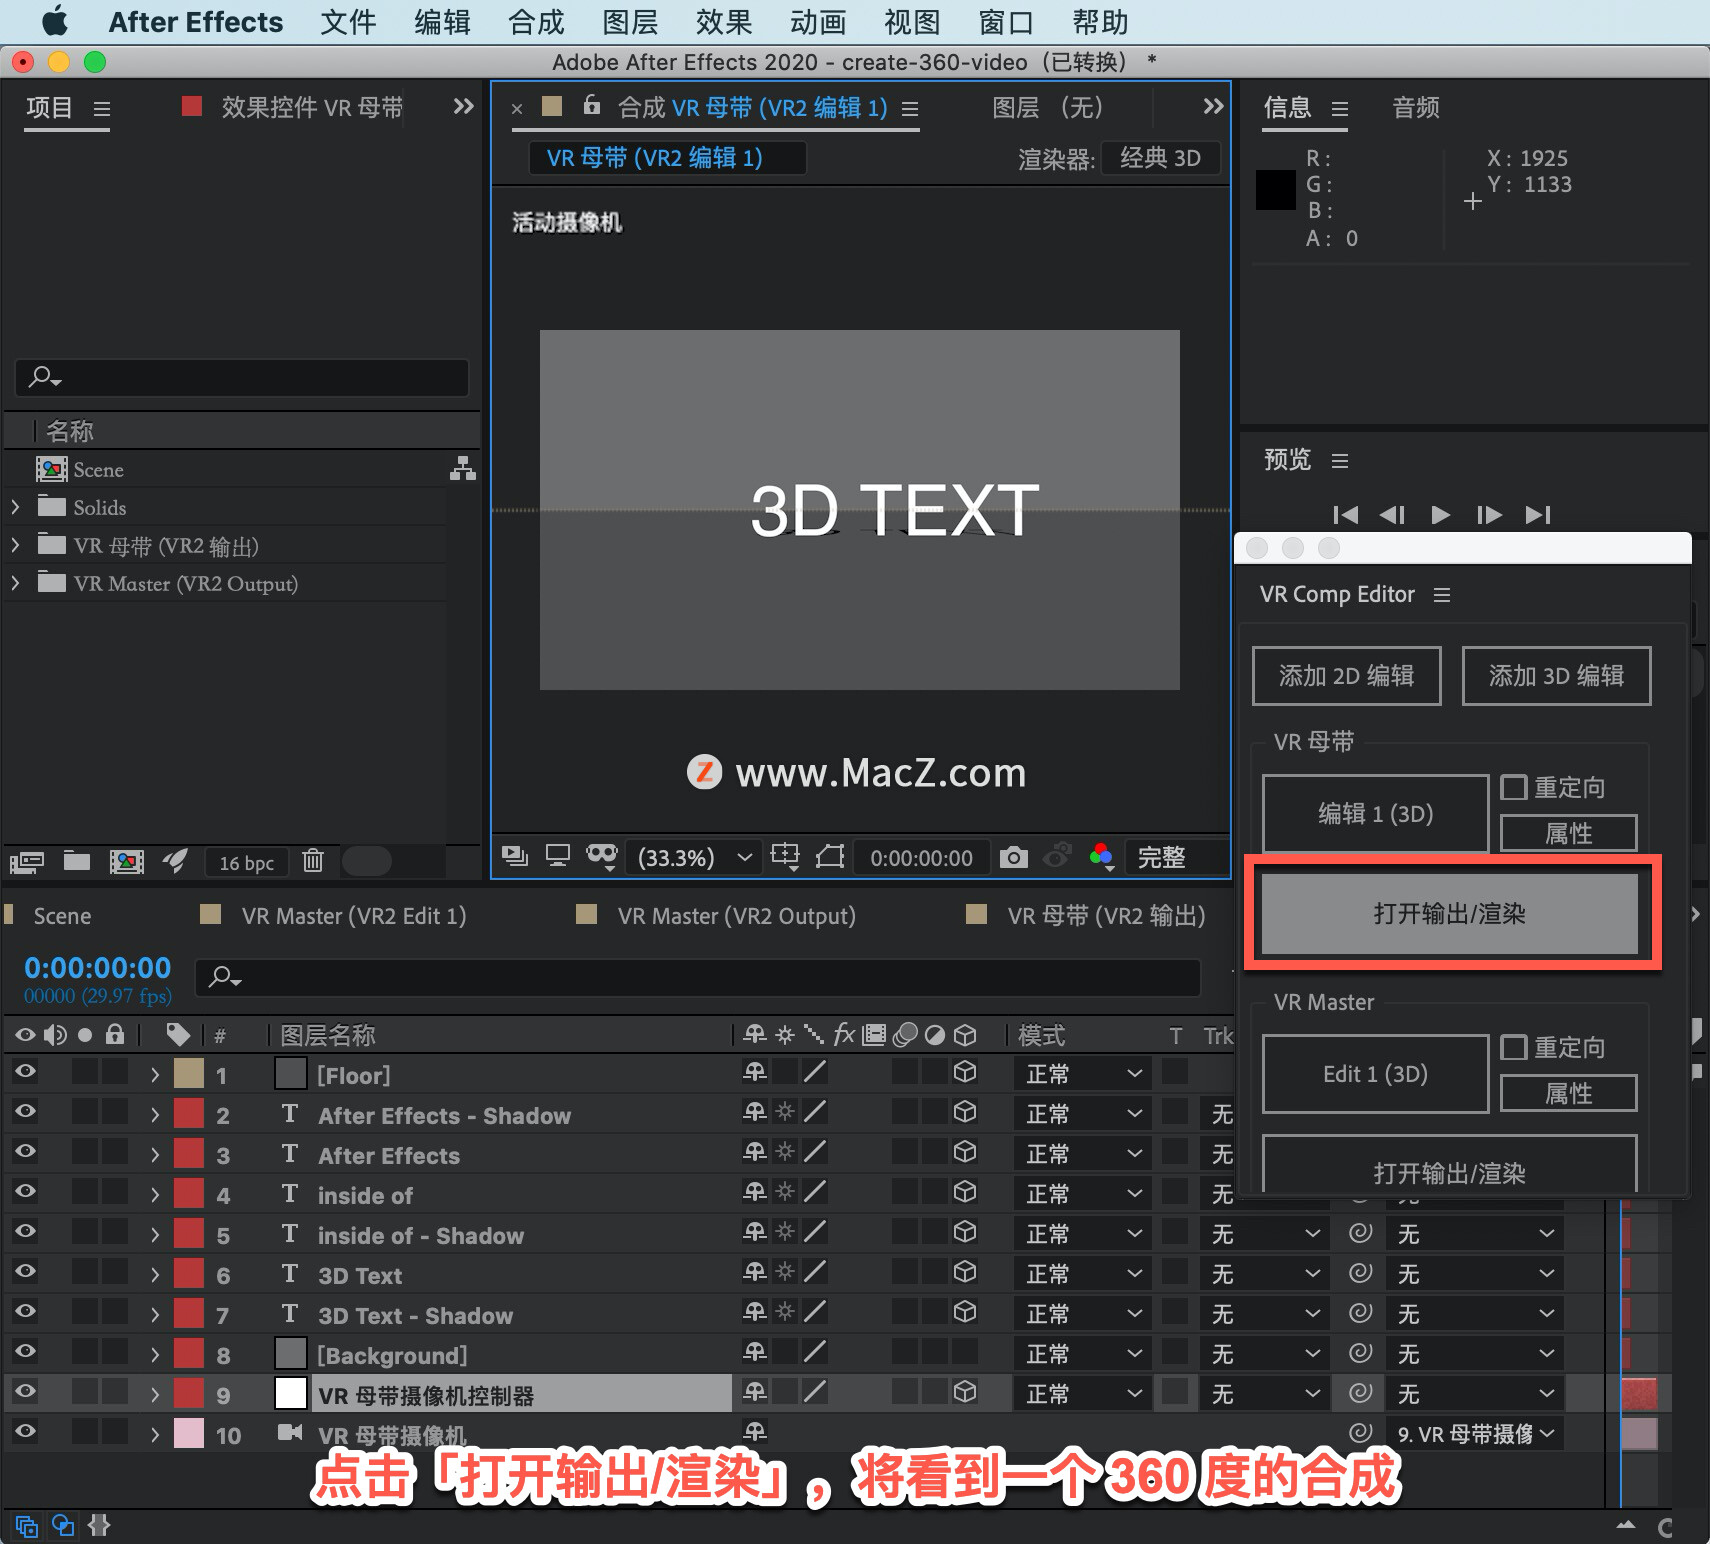Click the tan label swatch of [Floor] layer
Screen dimensions: 1710x1544
click(189, 1074)
